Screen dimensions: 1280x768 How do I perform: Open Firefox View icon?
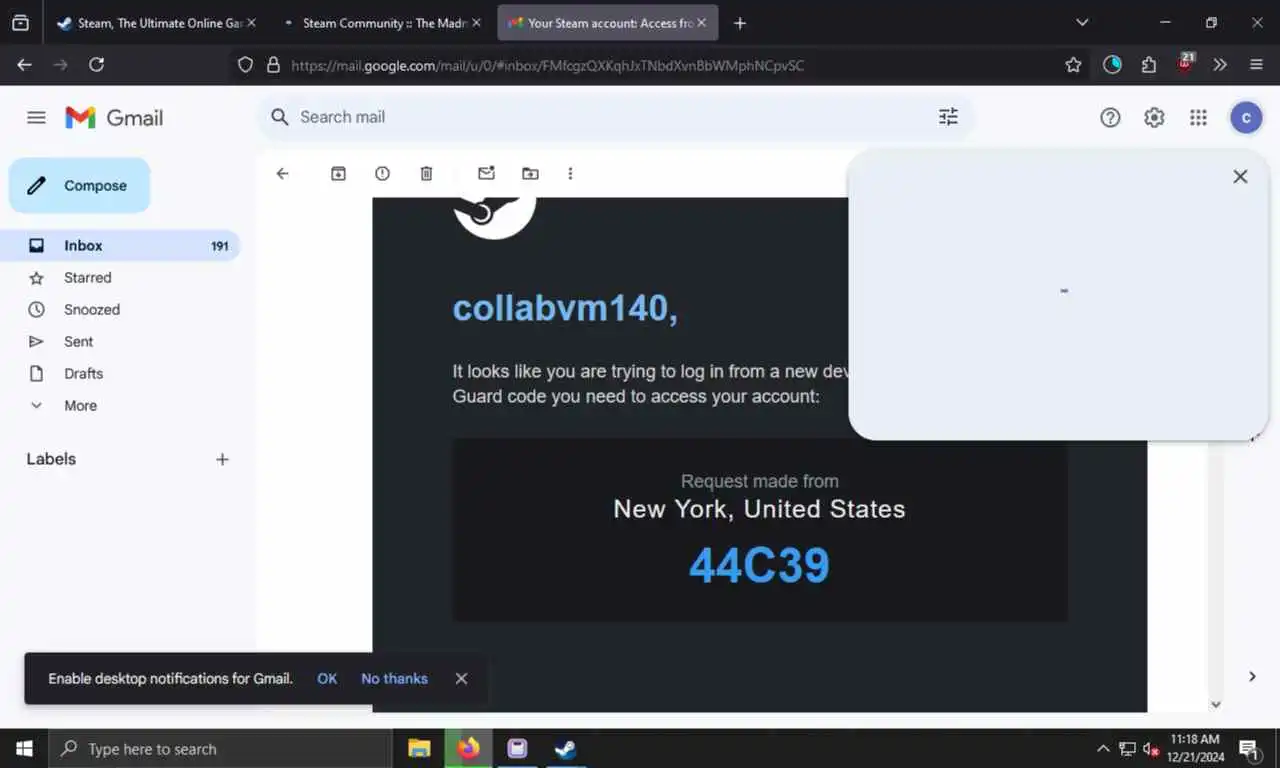(20, 23)
